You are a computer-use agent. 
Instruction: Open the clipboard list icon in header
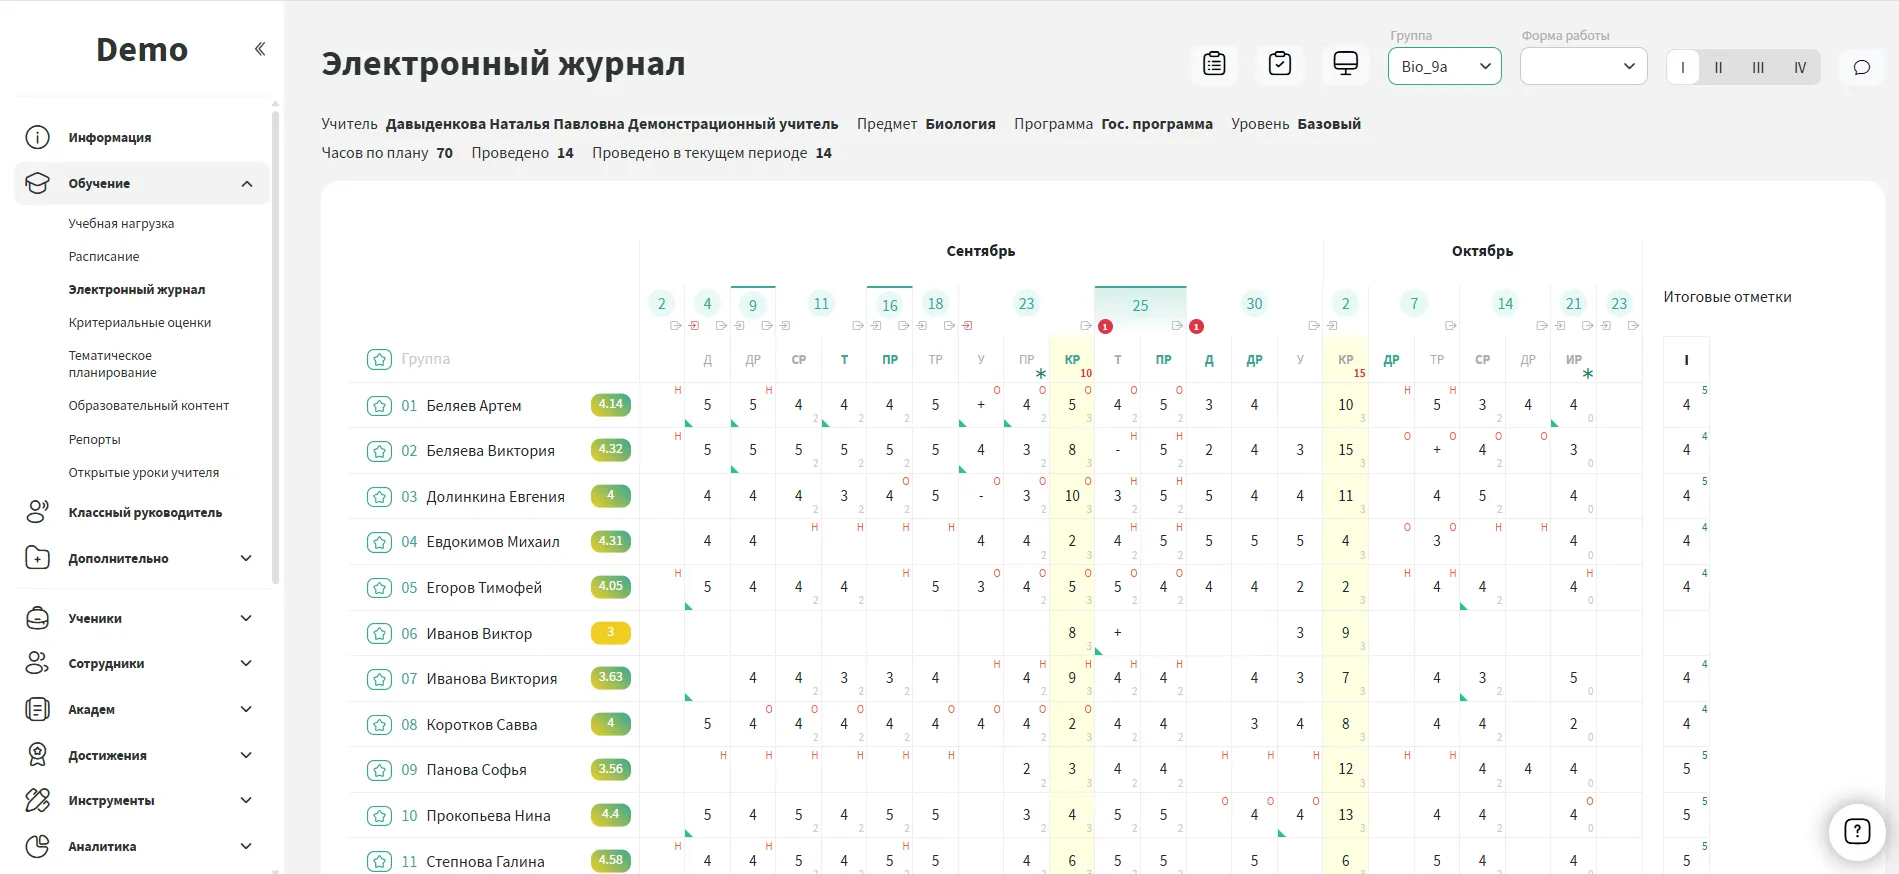click(x=1214, y=64)
